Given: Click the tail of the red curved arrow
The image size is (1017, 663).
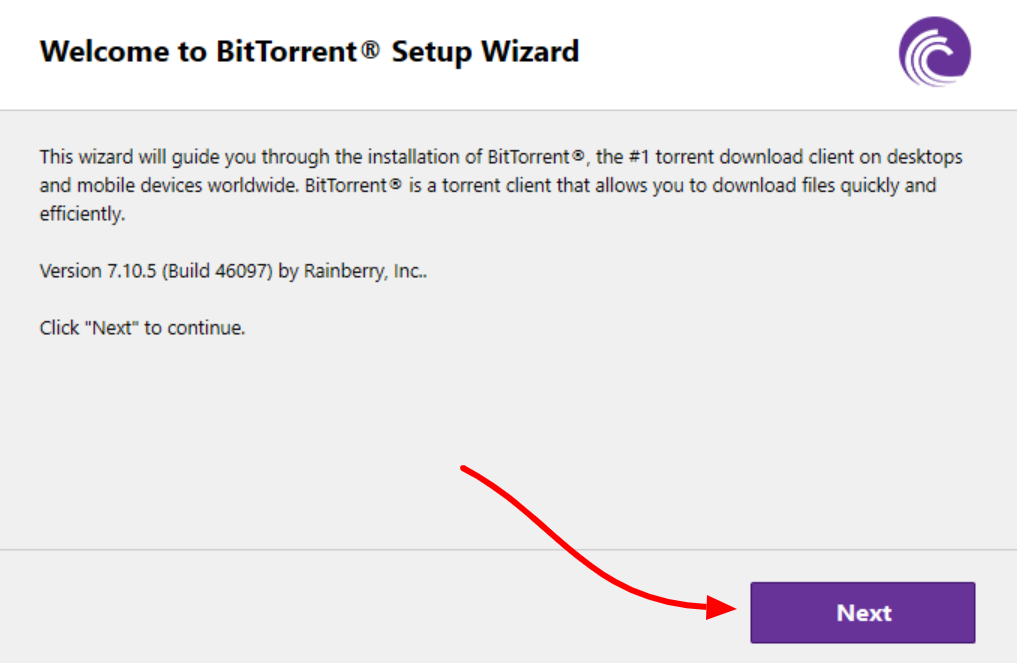Looking at the screenshot, I should coord(464,468).
